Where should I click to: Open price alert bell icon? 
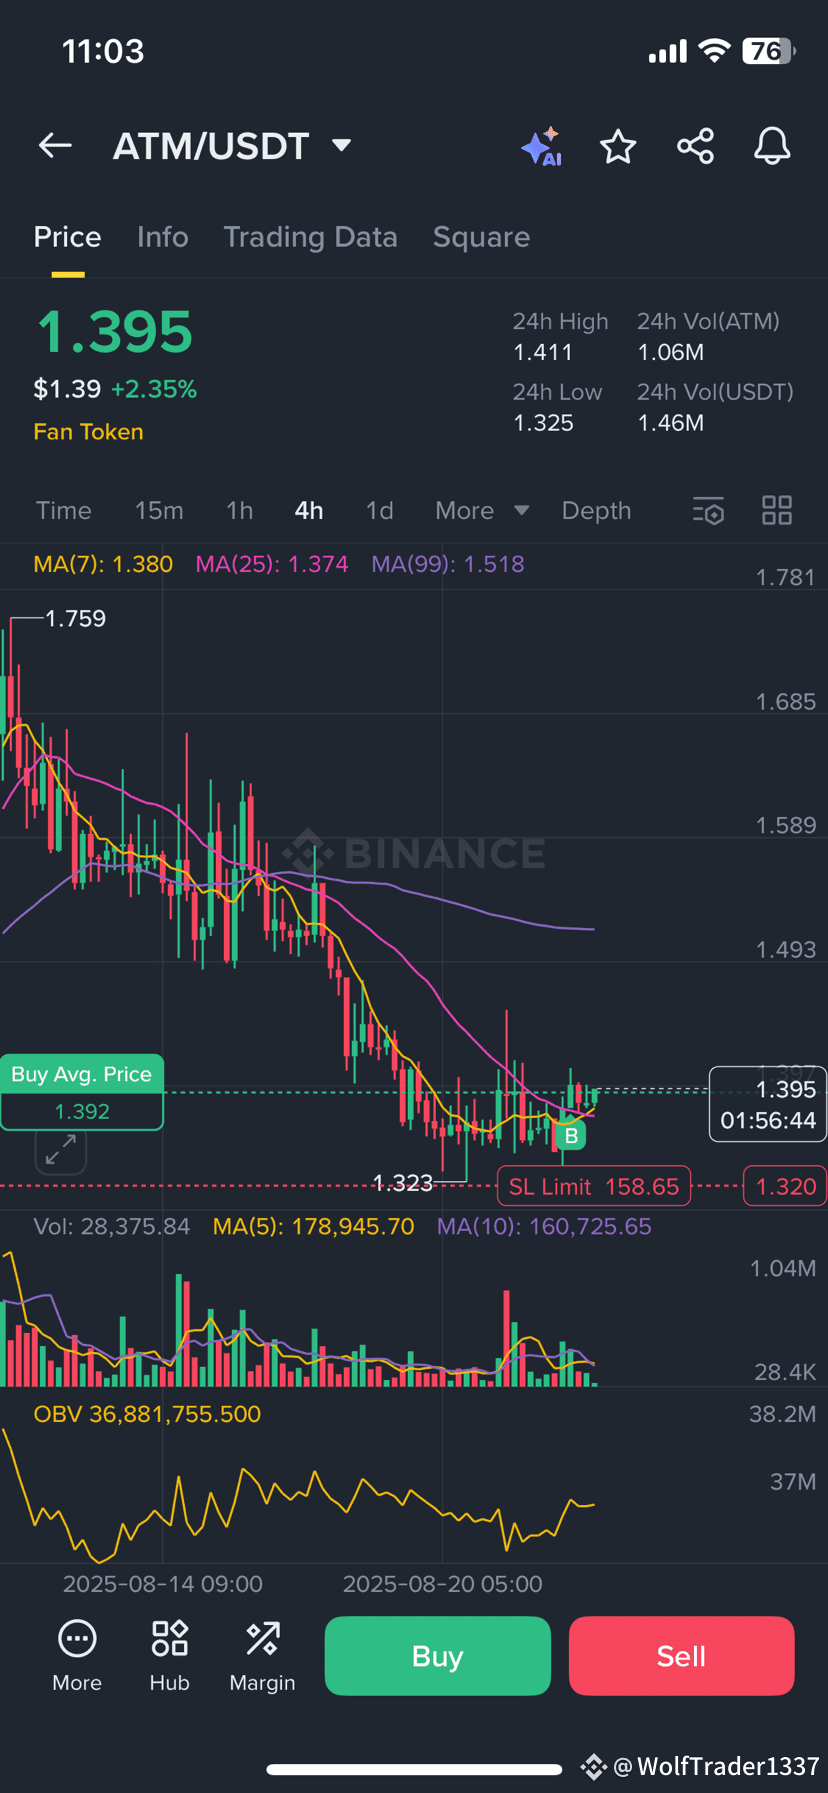pos(772,146)
